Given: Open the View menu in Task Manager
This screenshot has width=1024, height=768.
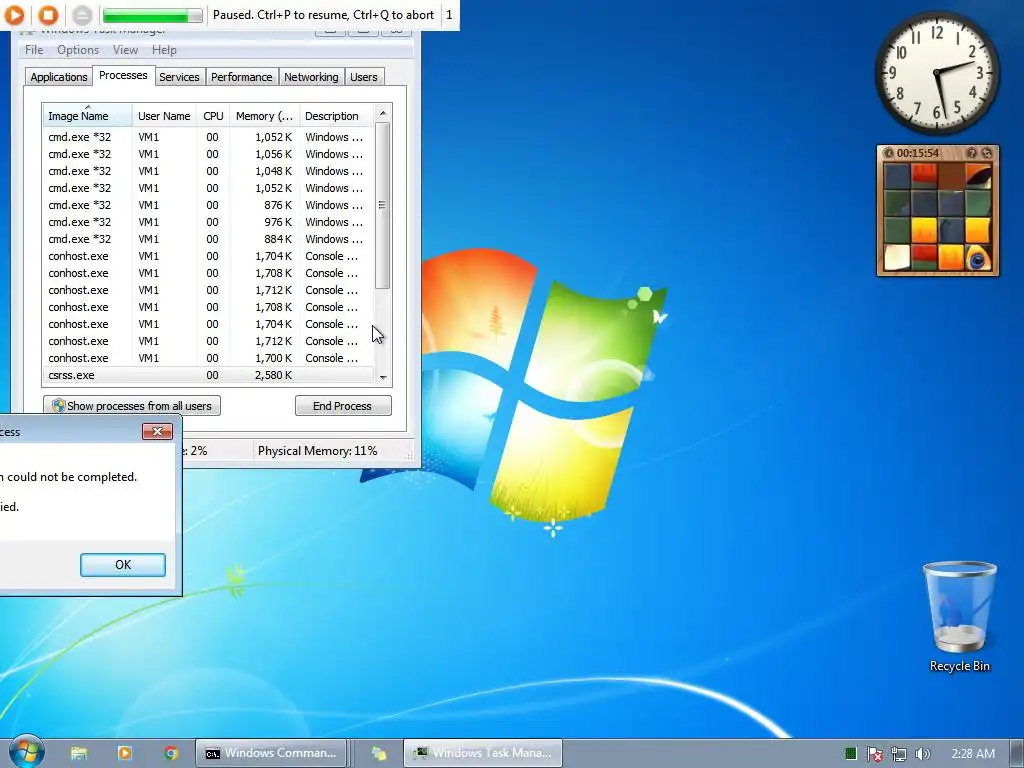Looking at the screenshot, I should click(125, 50).
